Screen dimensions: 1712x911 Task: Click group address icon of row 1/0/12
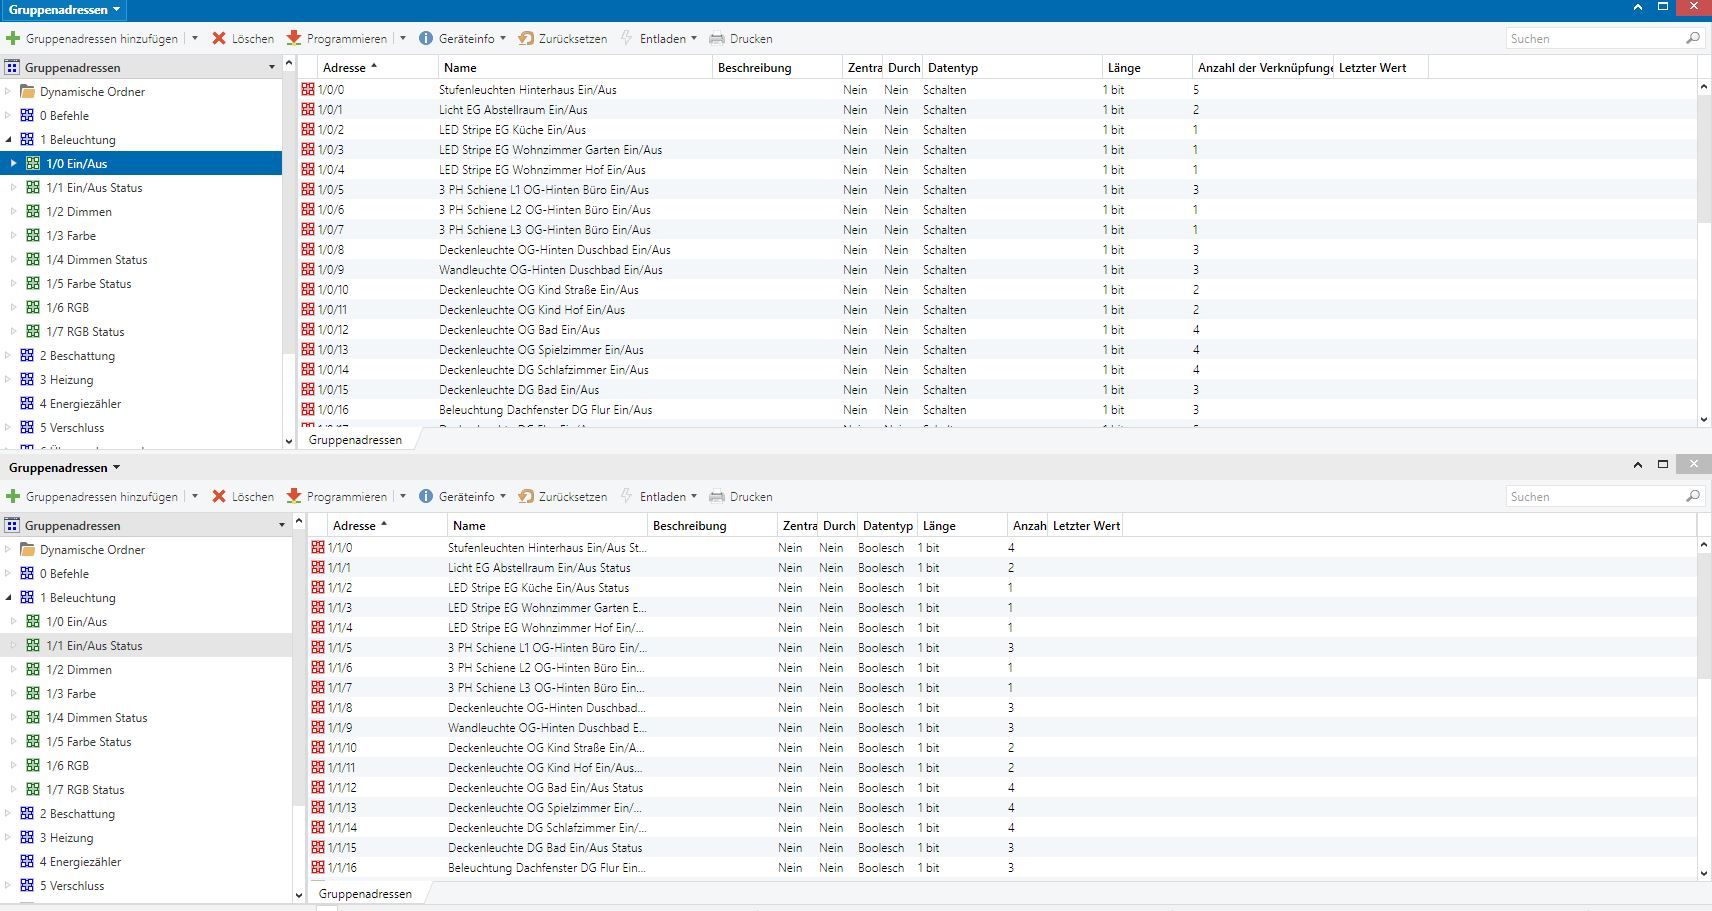coord(308,330)
